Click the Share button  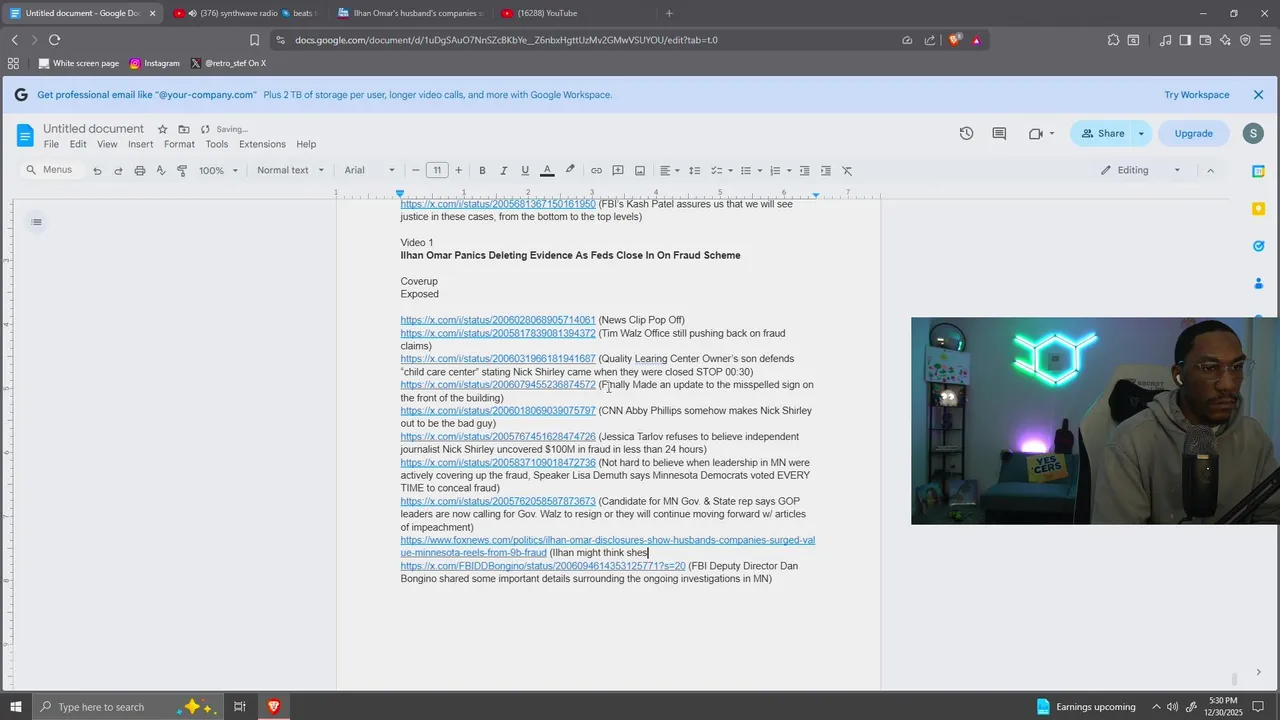[x=1101, y=134]
